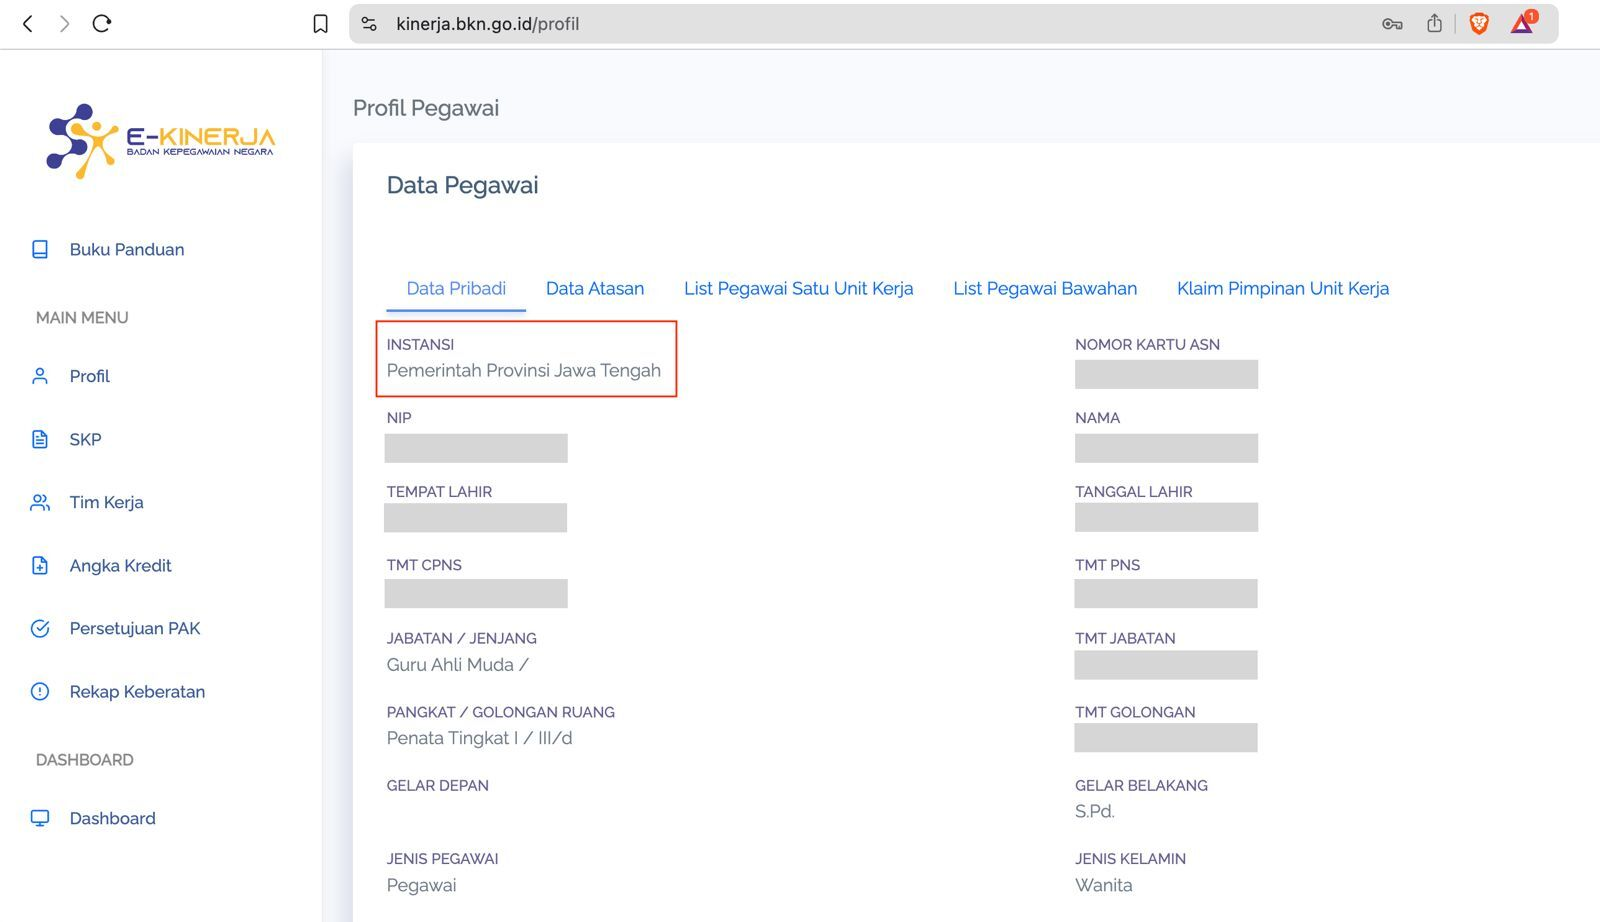Click the MAIN MENU section header

coord(82,318)
